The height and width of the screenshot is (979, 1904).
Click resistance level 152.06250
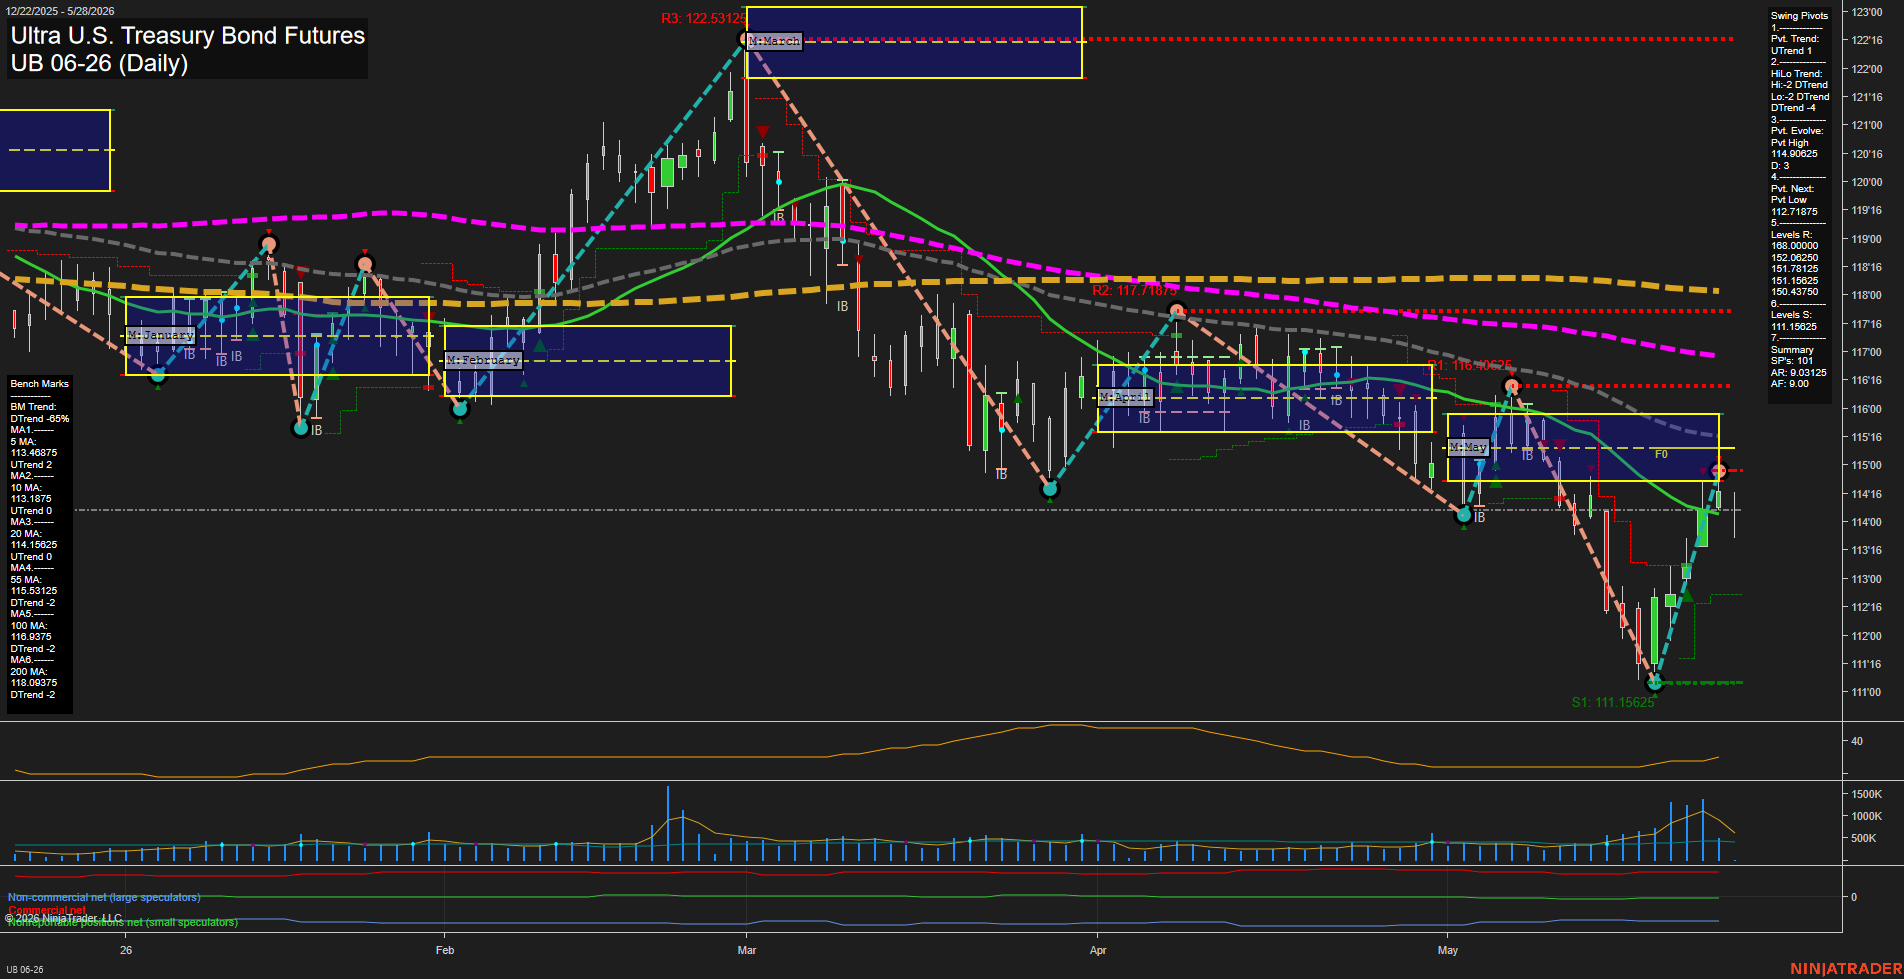pyautogui.click(x=1794, y=258)
